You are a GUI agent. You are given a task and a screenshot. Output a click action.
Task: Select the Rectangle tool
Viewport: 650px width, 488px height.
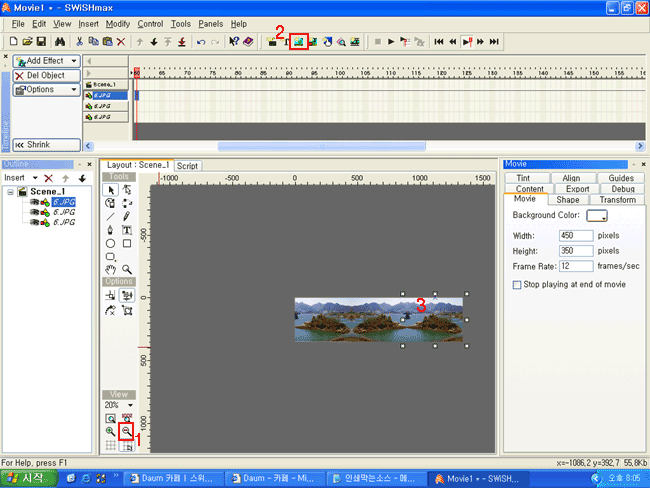[x=127, y=243]
